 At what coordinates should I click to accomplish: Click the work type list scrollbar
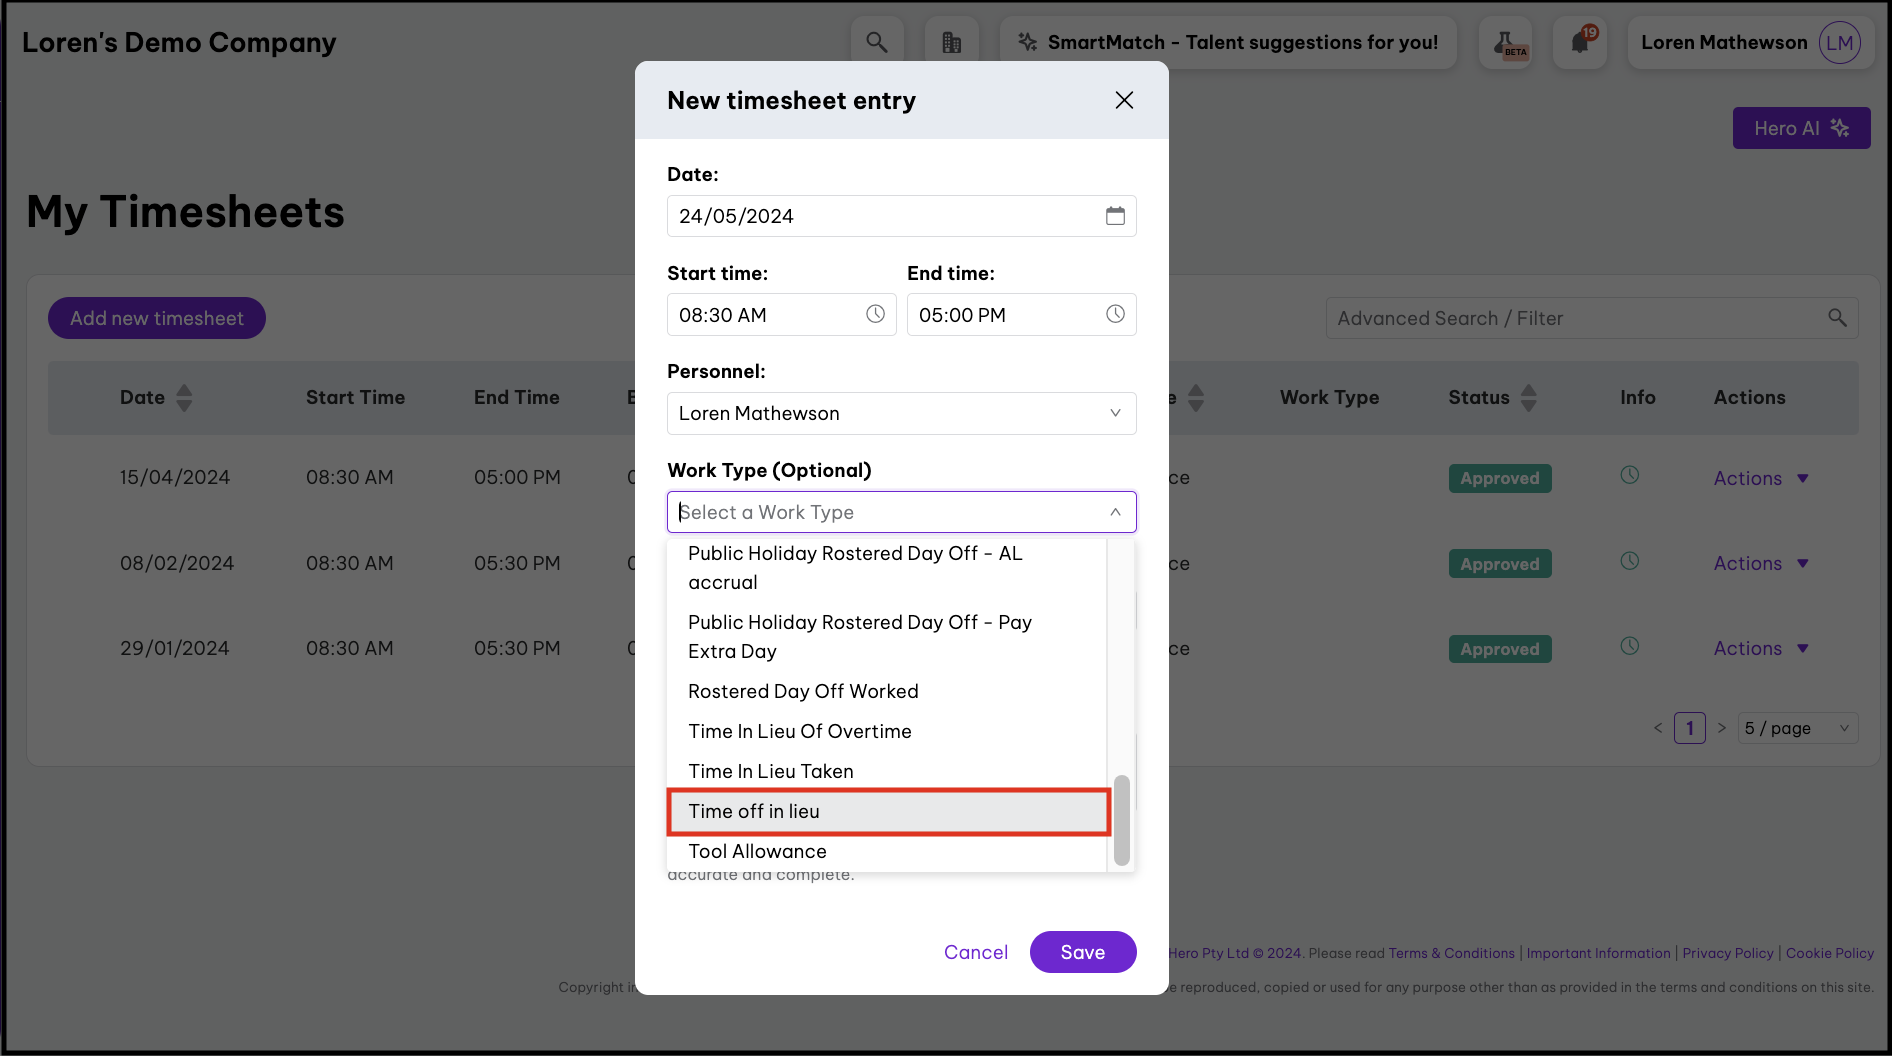point(1122,819)
